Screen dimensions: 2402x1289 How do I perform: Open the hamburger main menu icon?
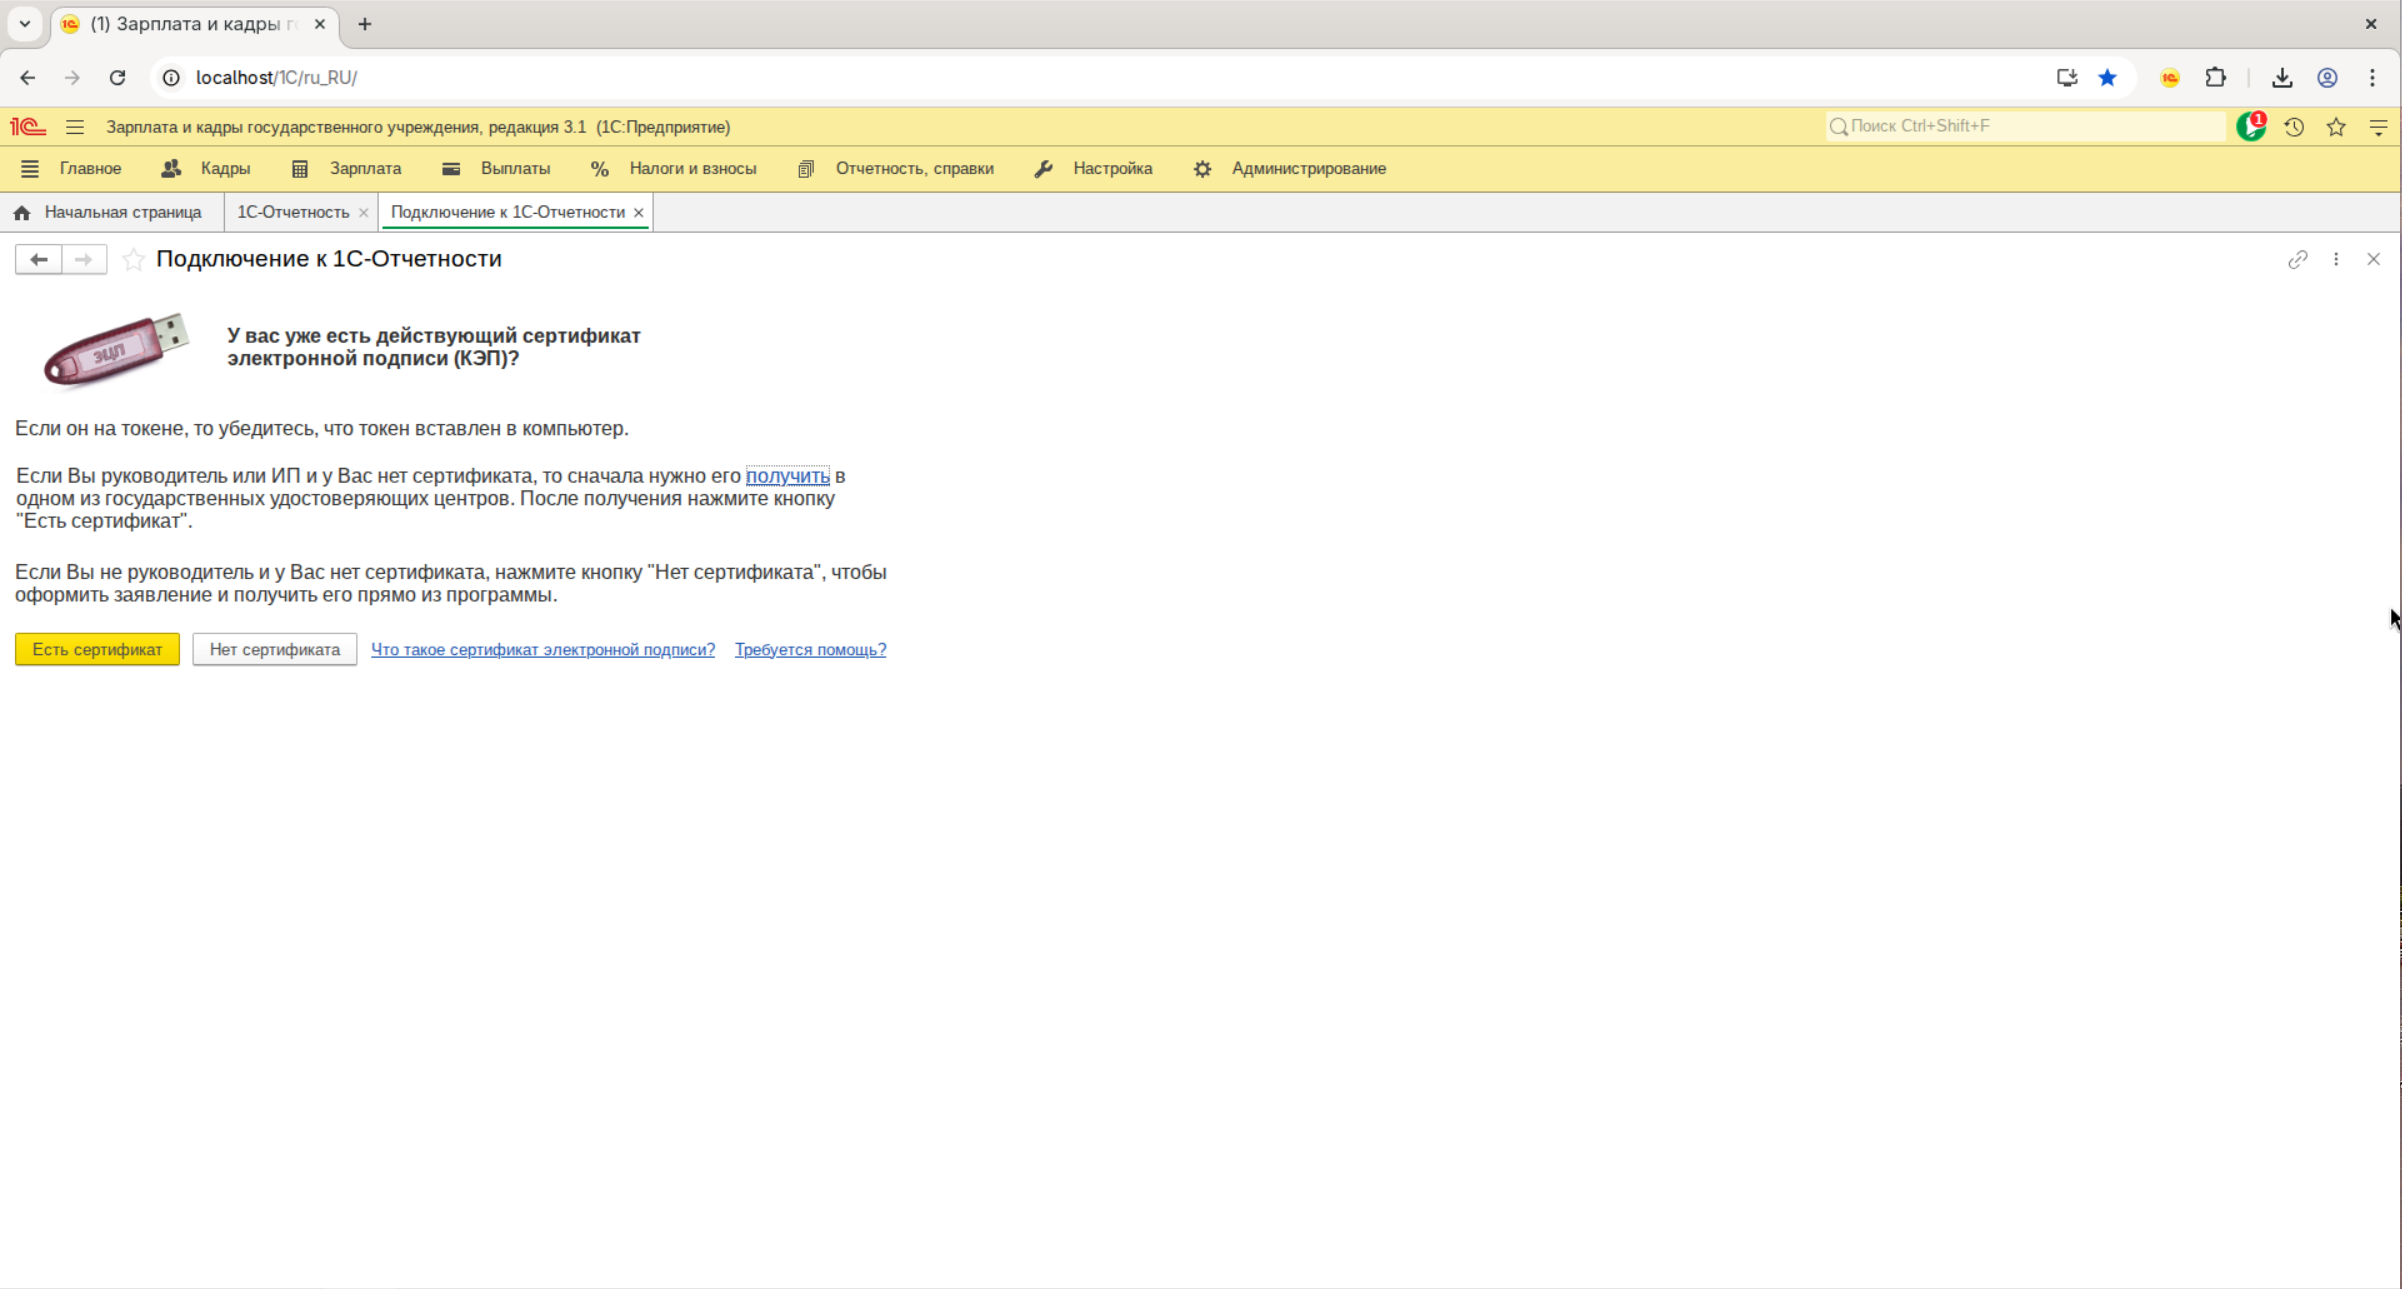tap(75, 127)
